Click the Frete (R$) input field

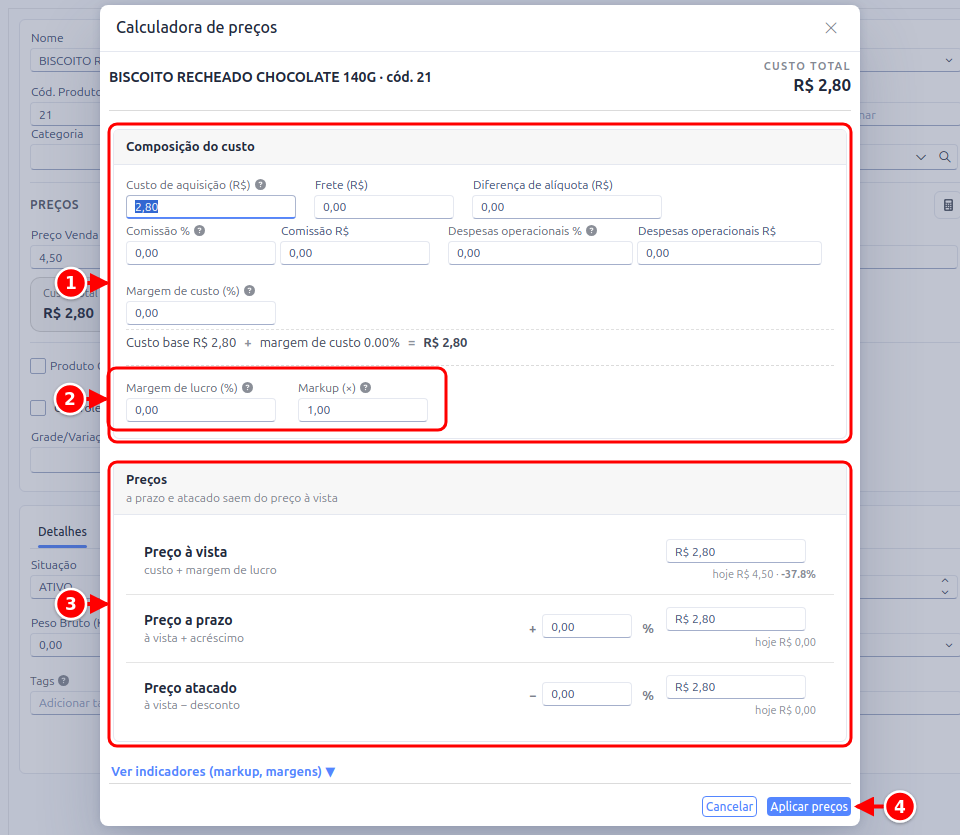[x=384, y=207]
